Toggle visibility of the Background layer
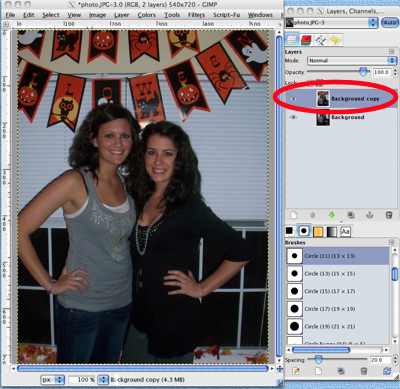 [x=293, y=117]
